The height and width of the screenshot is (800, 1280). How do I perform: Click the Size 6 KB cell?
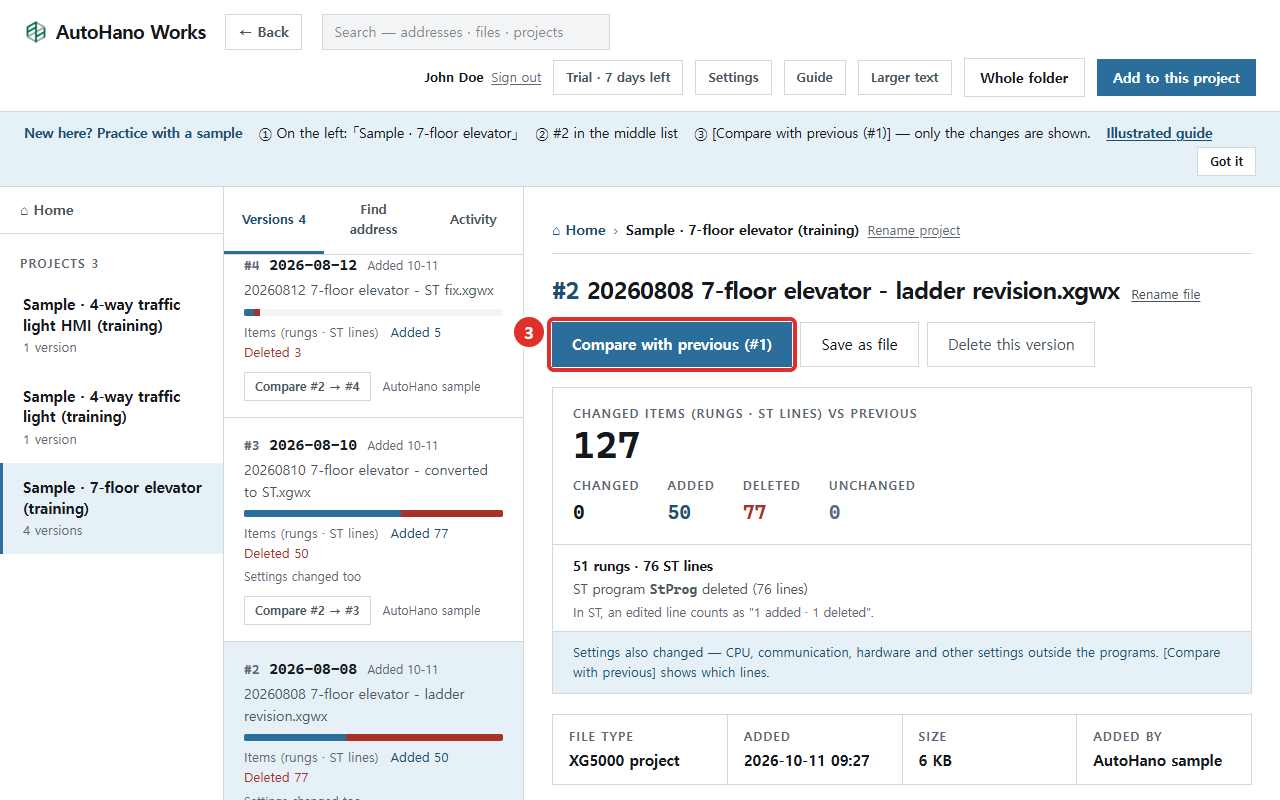pyautogui.click(x=989, y=749)
